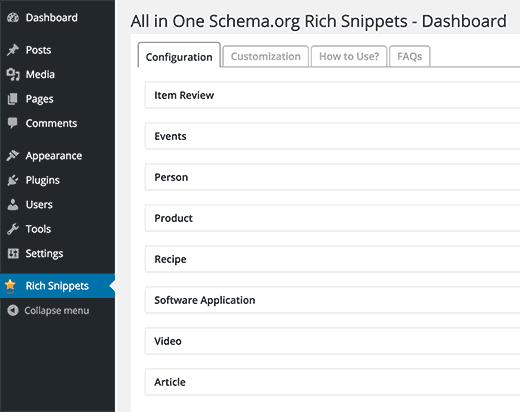Viewport: 520px width, 412px height.
Task: Open the FAQs tab
Action: click(410, 56)
